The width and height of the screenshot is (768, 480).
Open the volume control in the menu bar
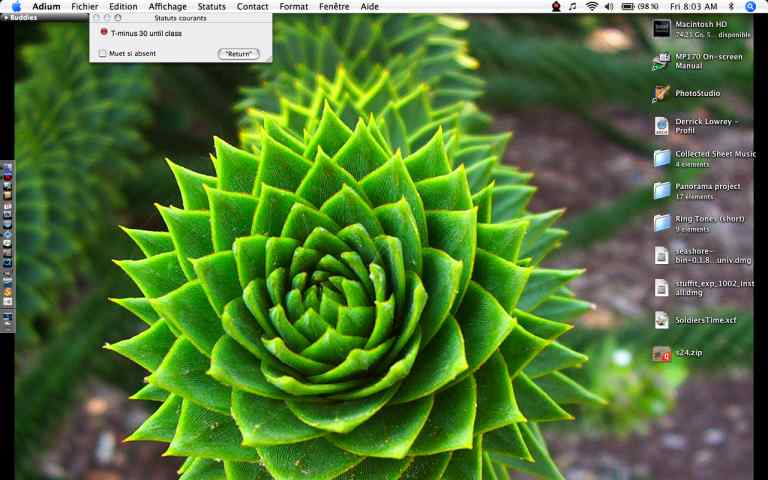point(609,6)
